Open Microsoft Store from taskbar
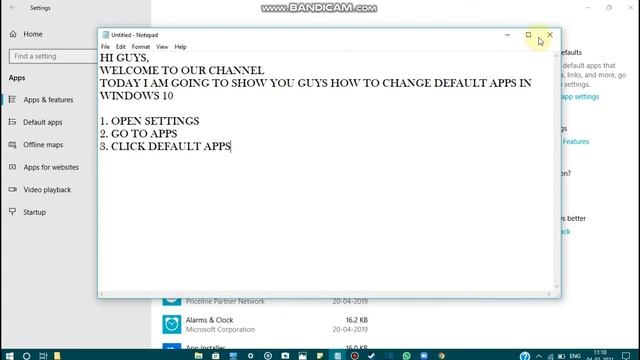The height and width of the screenshot is (360, 640). (216, 356)
